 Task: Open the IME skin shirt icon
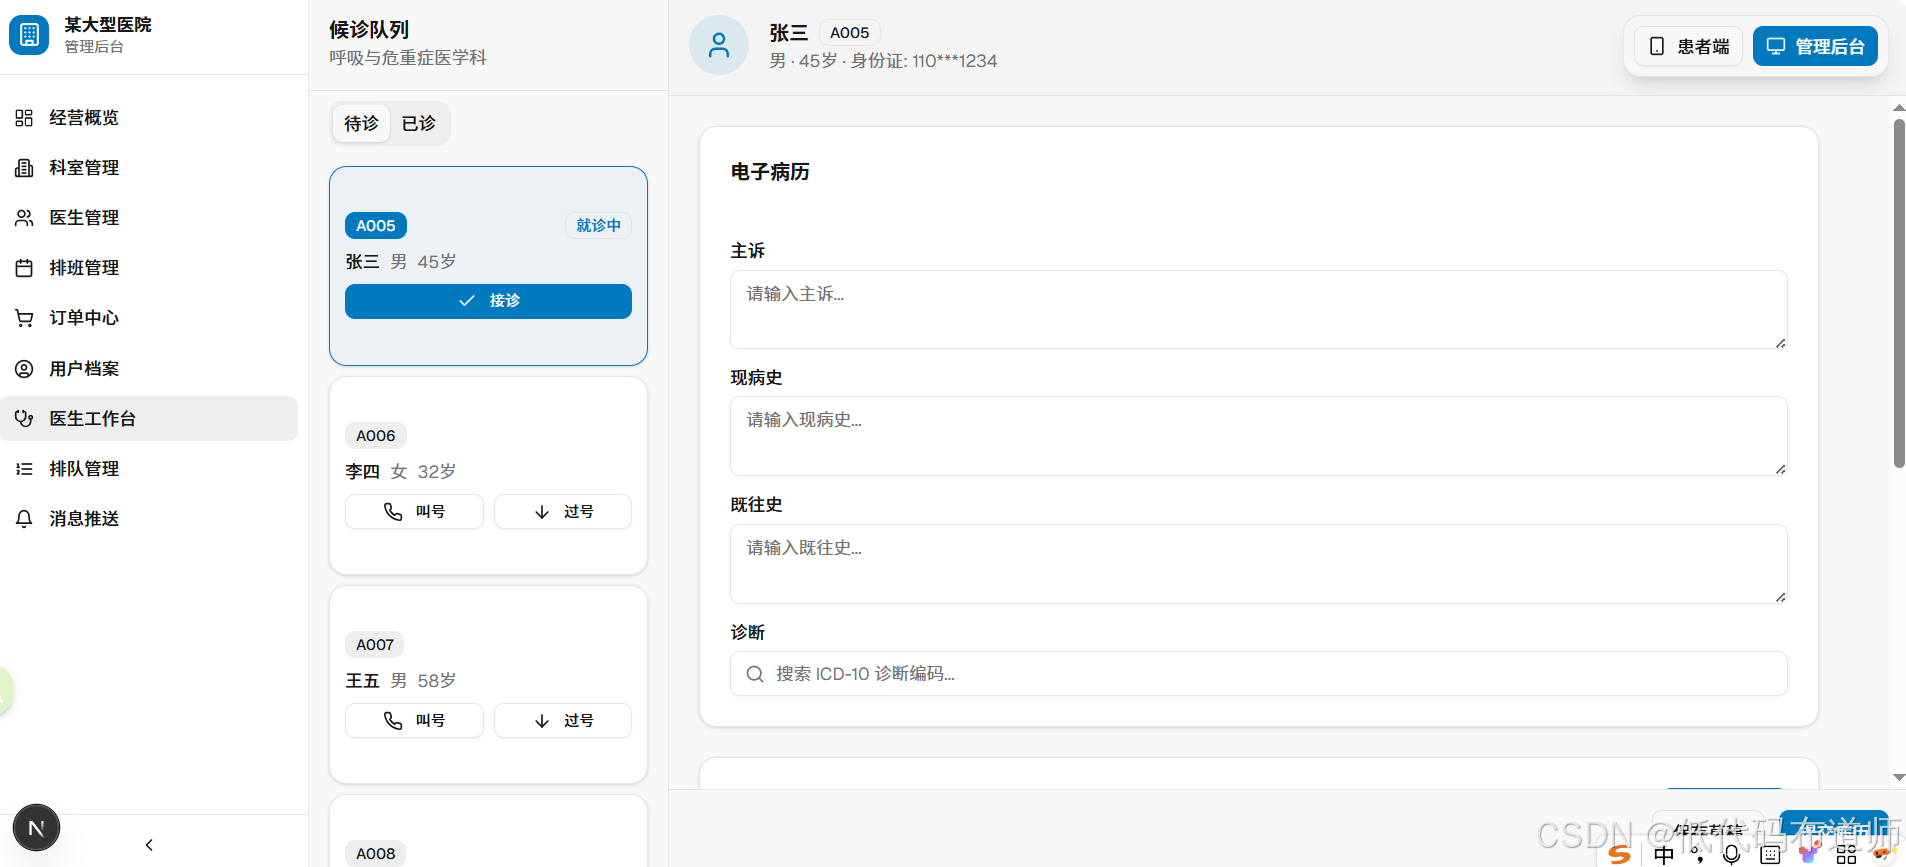[1808, 853]
